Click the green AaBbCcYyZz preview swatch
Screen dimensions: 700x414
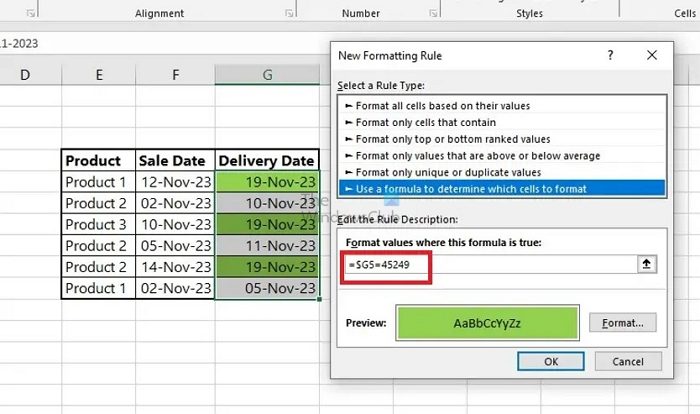(x=487, y=323)
